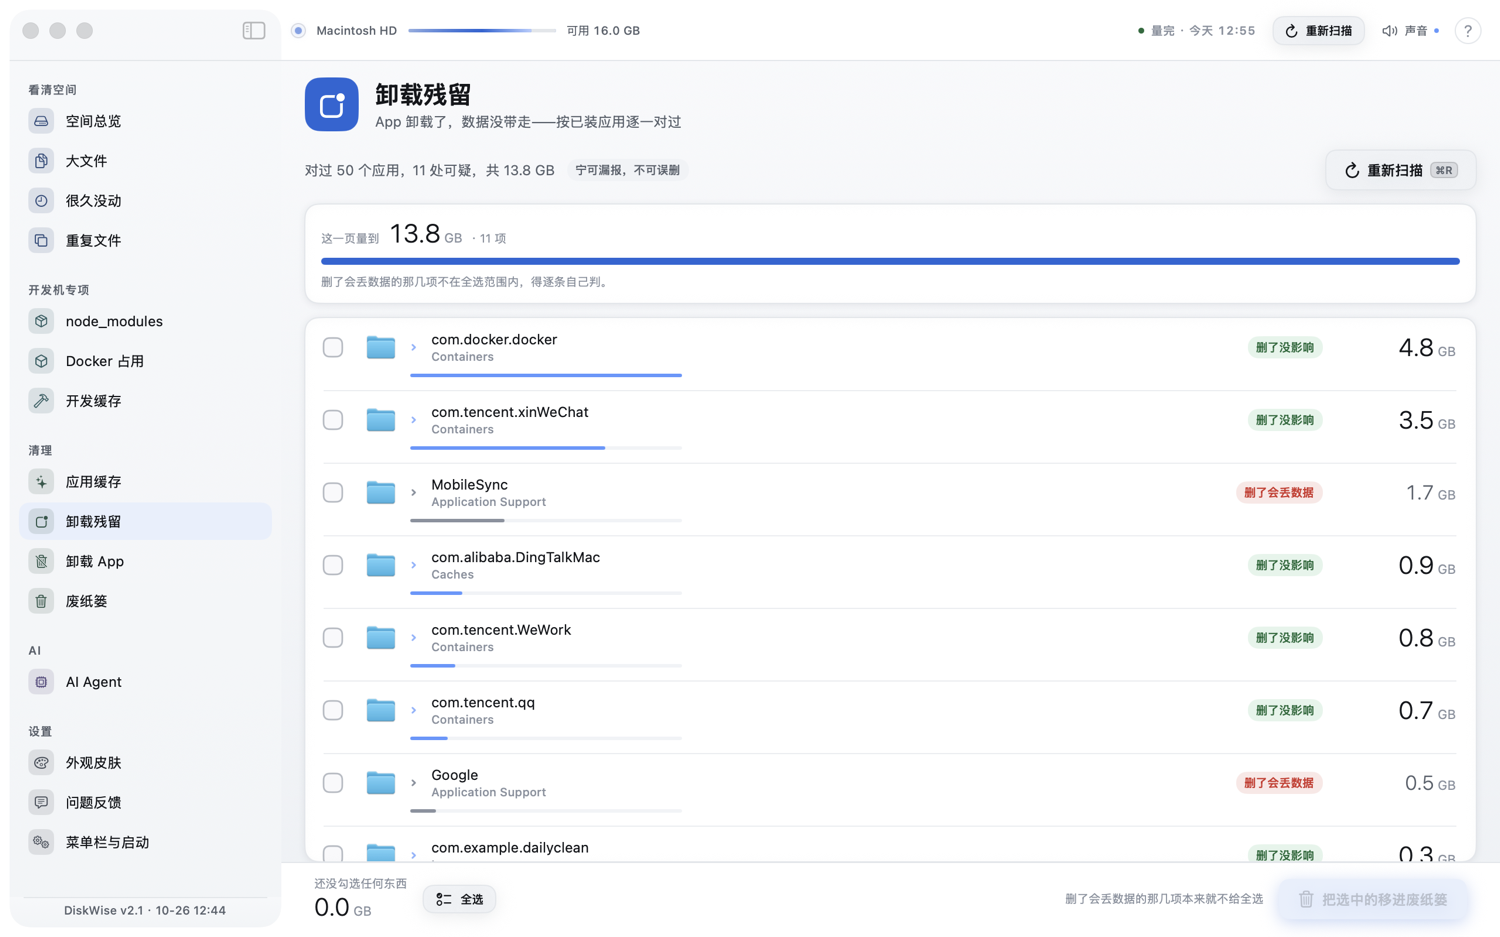Check the MobileSync checkbox

click(333, 492)
